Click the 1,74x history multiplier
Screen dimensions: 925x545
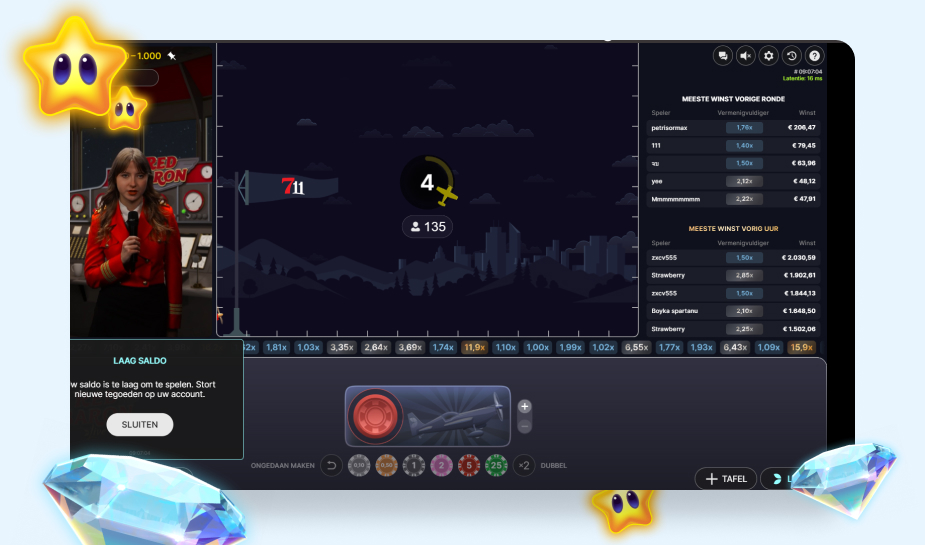pyautogui.click(x=443, y=347)
